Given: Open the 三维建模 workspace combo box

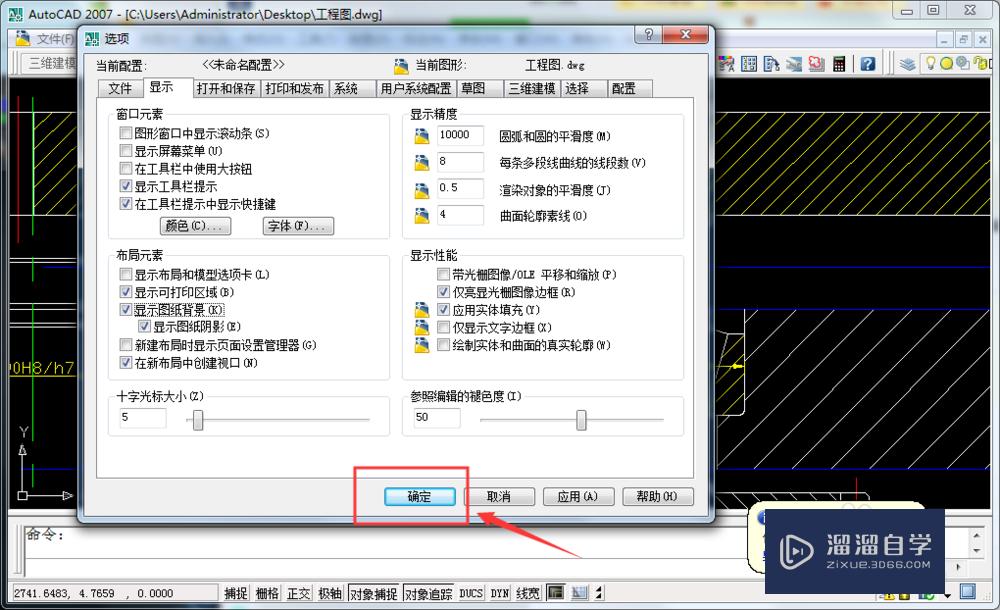Looking at the screenshot, I should tap(50, 63).
